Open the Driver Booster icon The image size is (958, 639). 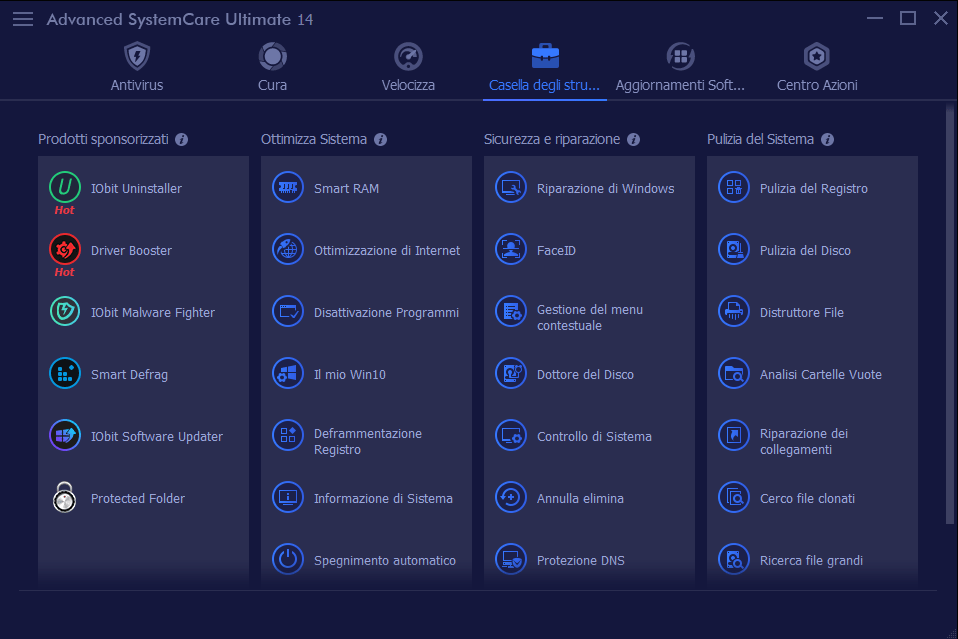point(65,249)
